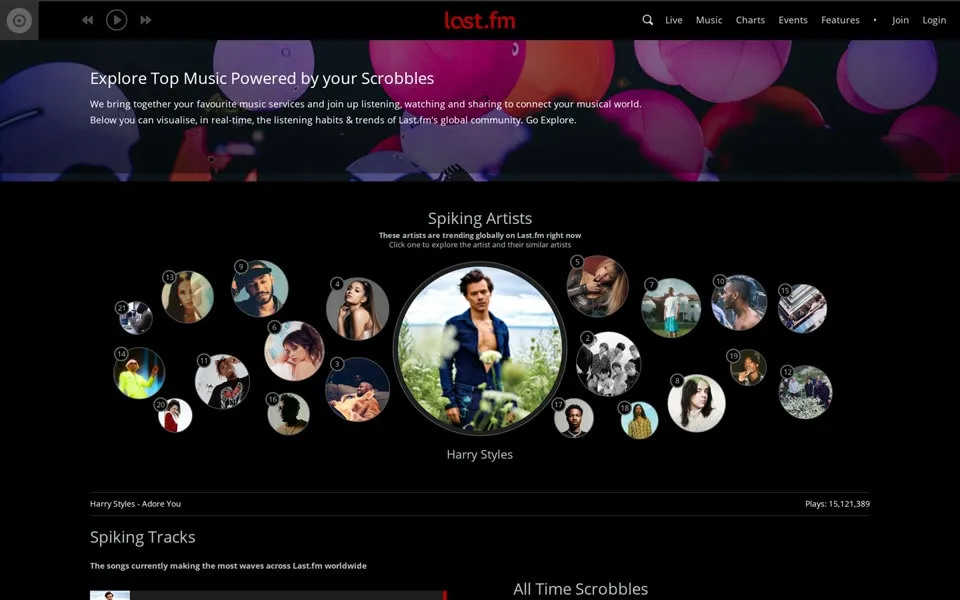Image resolution: width=960 pixels, height=600 pixels.
Task: Select artist bubble number 15
Action: click(x=802, y=309)
